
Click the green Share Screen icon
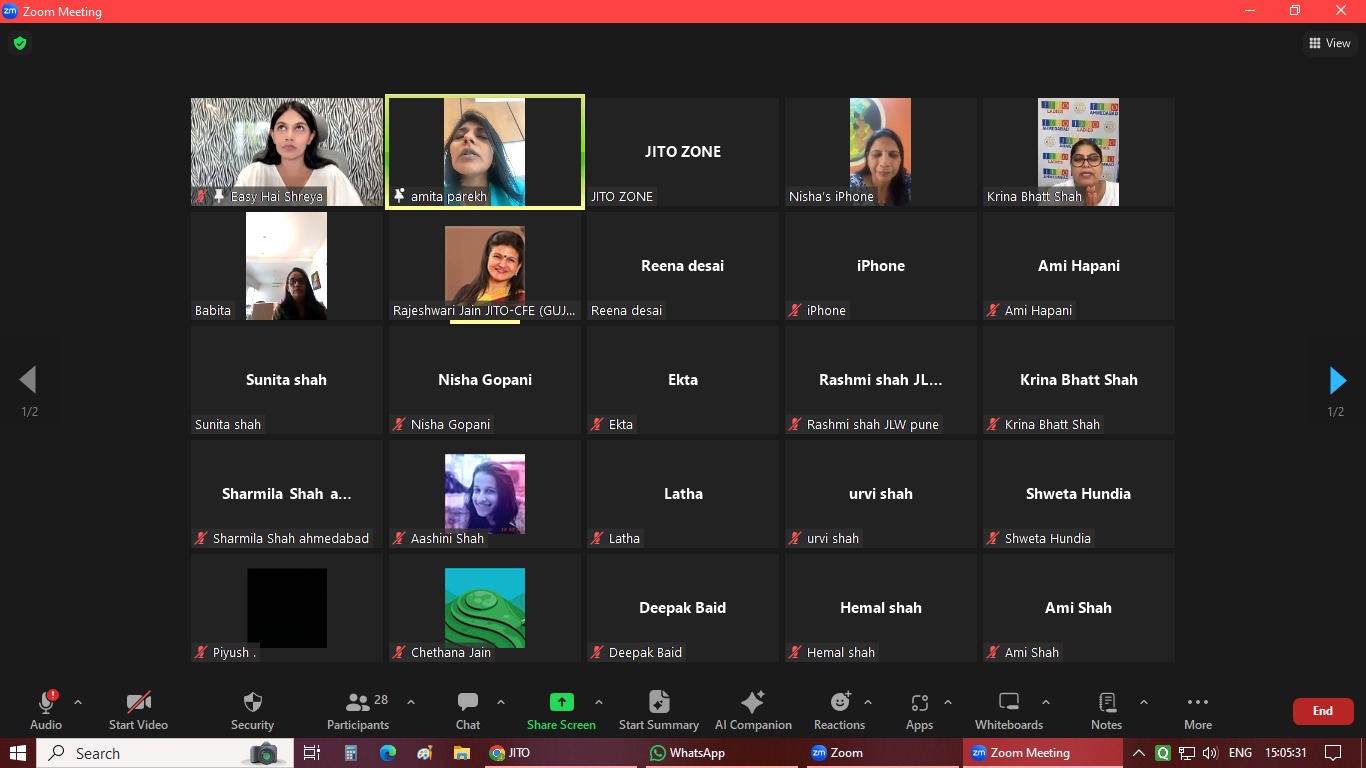[561, 702]
